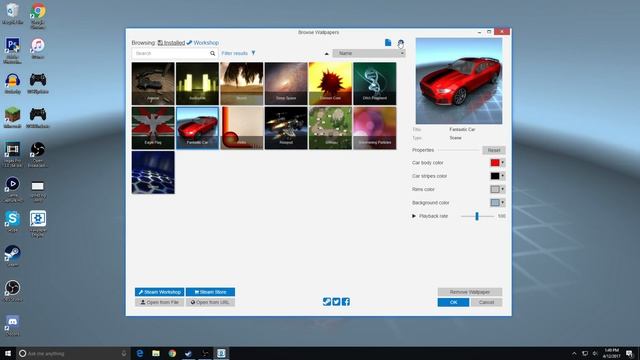
Task: Open the Windows Start menu
Action: (8, 353)
